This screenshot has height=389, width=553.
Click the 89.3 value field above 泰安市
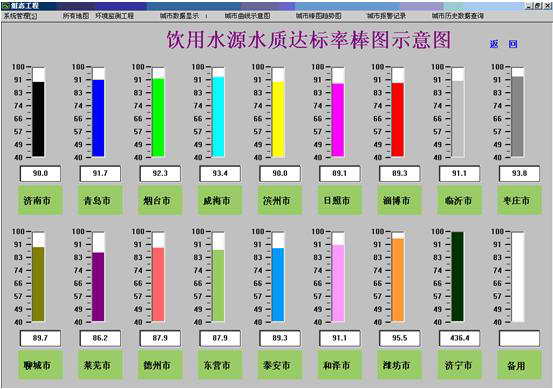280,338
